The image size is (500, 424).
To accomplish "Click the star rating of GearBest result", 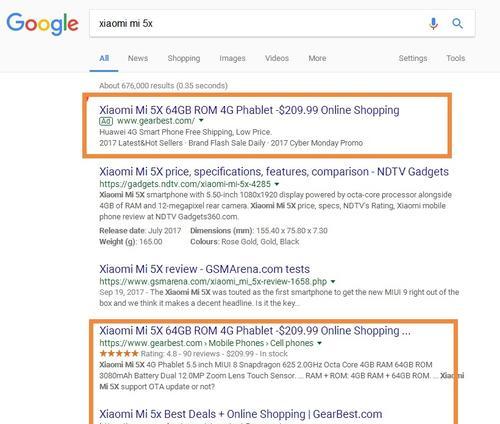I will click(119, 353).
